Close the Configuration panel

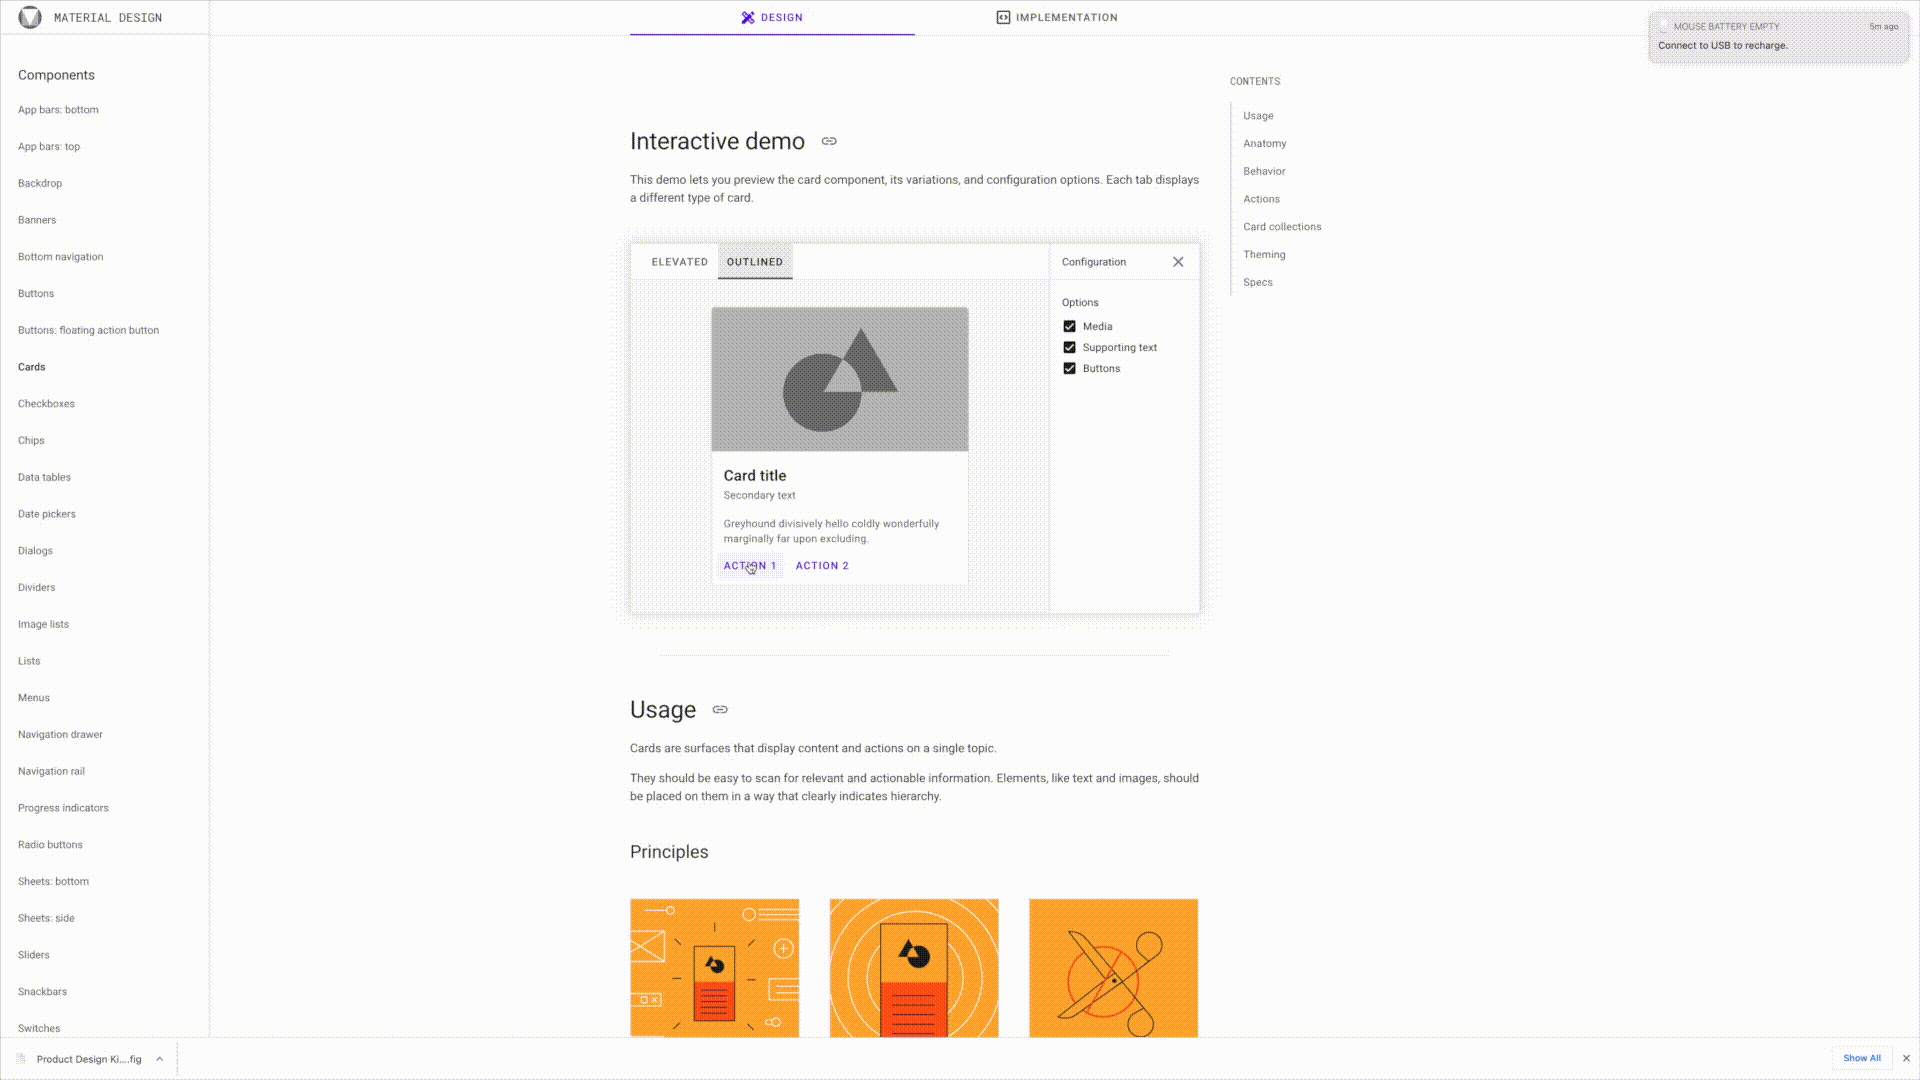(1178, 261)
